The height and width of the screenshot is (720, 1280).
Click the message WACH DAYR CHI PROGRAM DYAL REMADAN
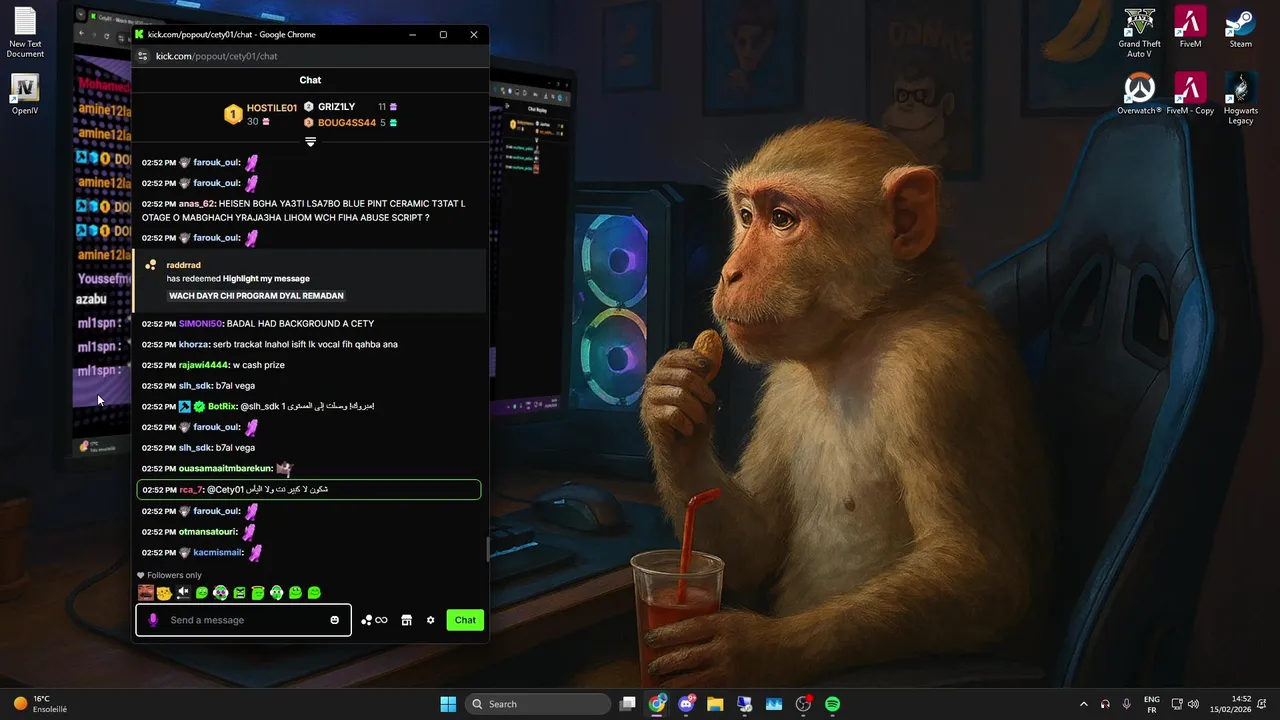tap(257, 296)
